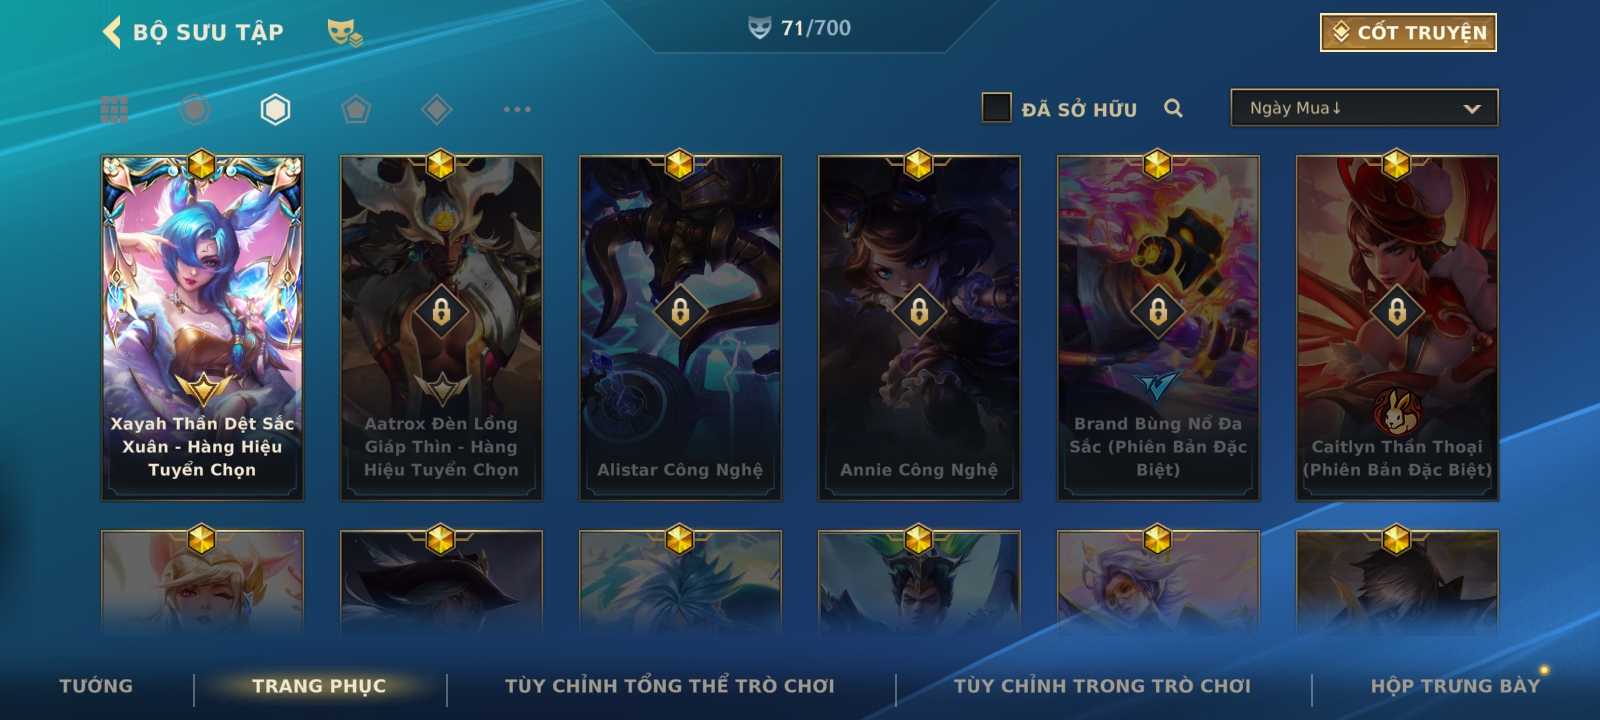The image size is (1600, 720).
Task: Open more filters three-dots icon
Action: [517, 109]
